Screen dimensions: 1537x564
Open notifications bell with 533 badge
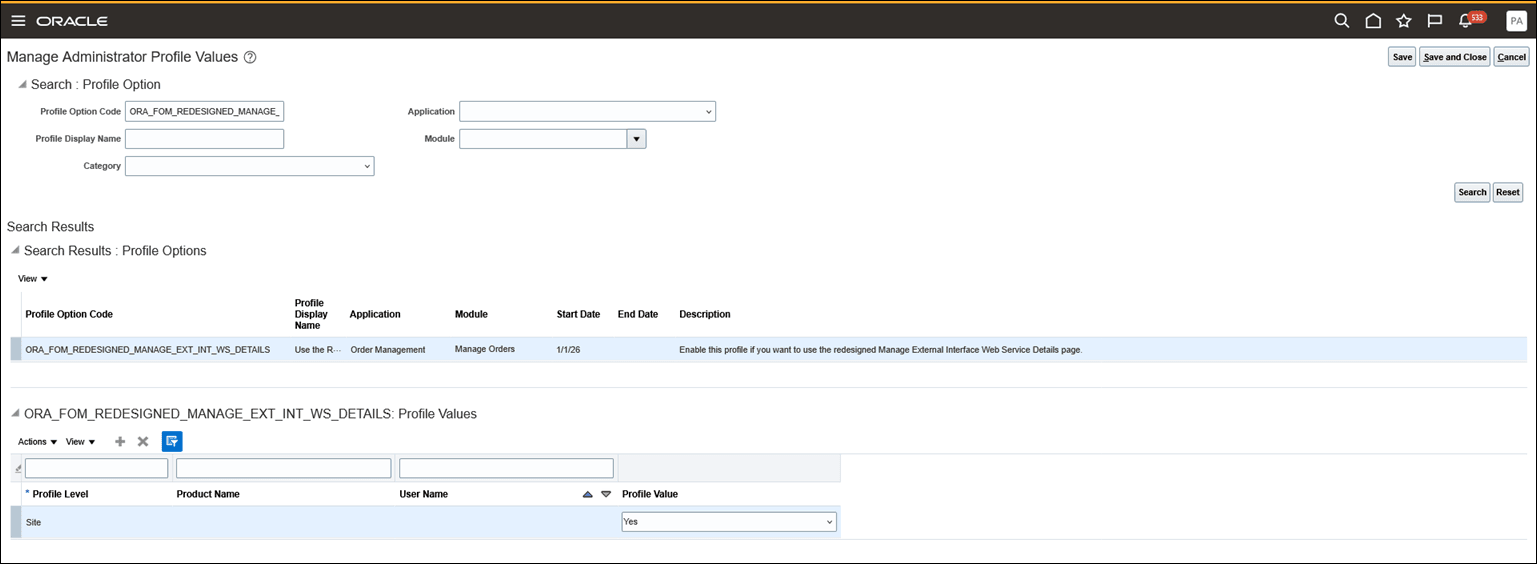pyautogui.click(x=1470, y=20)
